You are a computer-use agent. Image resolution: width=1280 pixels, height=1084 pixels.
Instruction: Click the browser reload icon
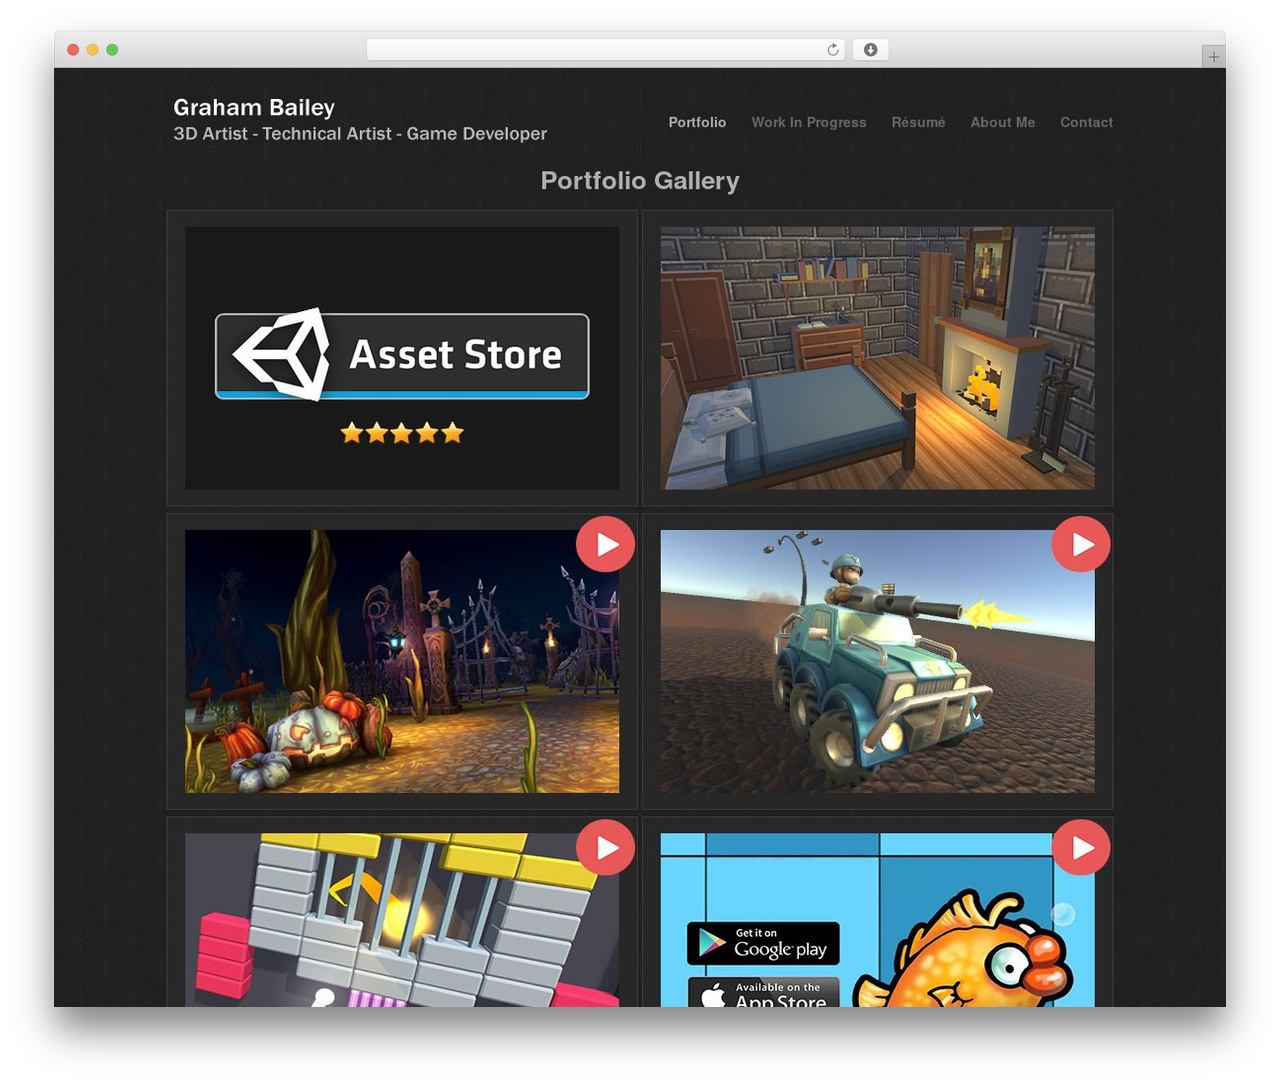832,50
